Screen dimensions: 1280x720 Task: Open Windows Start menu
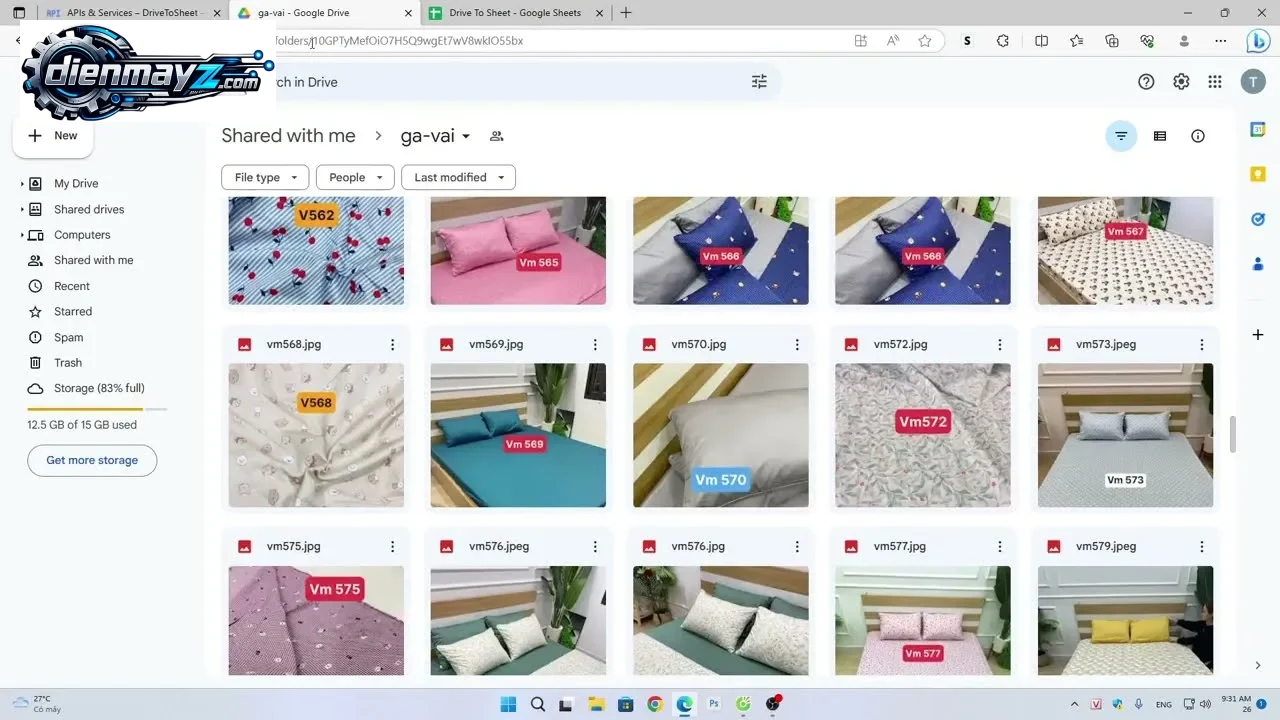click(508, 704)
